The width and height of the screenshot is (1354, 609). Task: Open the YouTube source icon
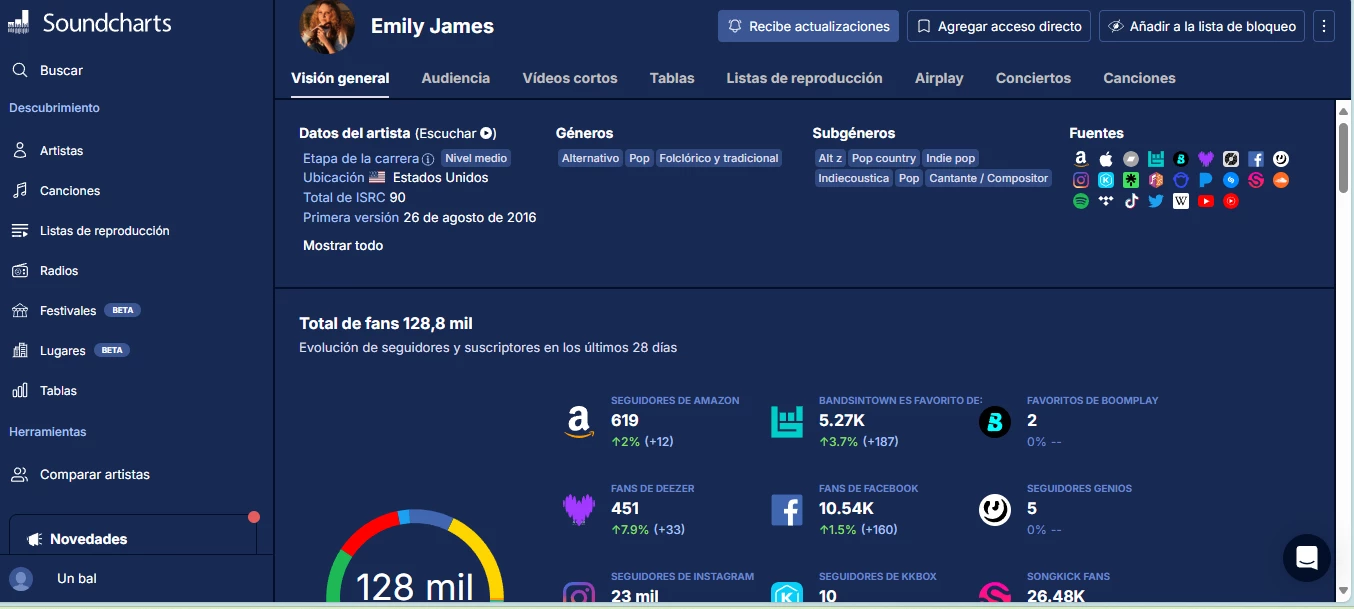1206,201
